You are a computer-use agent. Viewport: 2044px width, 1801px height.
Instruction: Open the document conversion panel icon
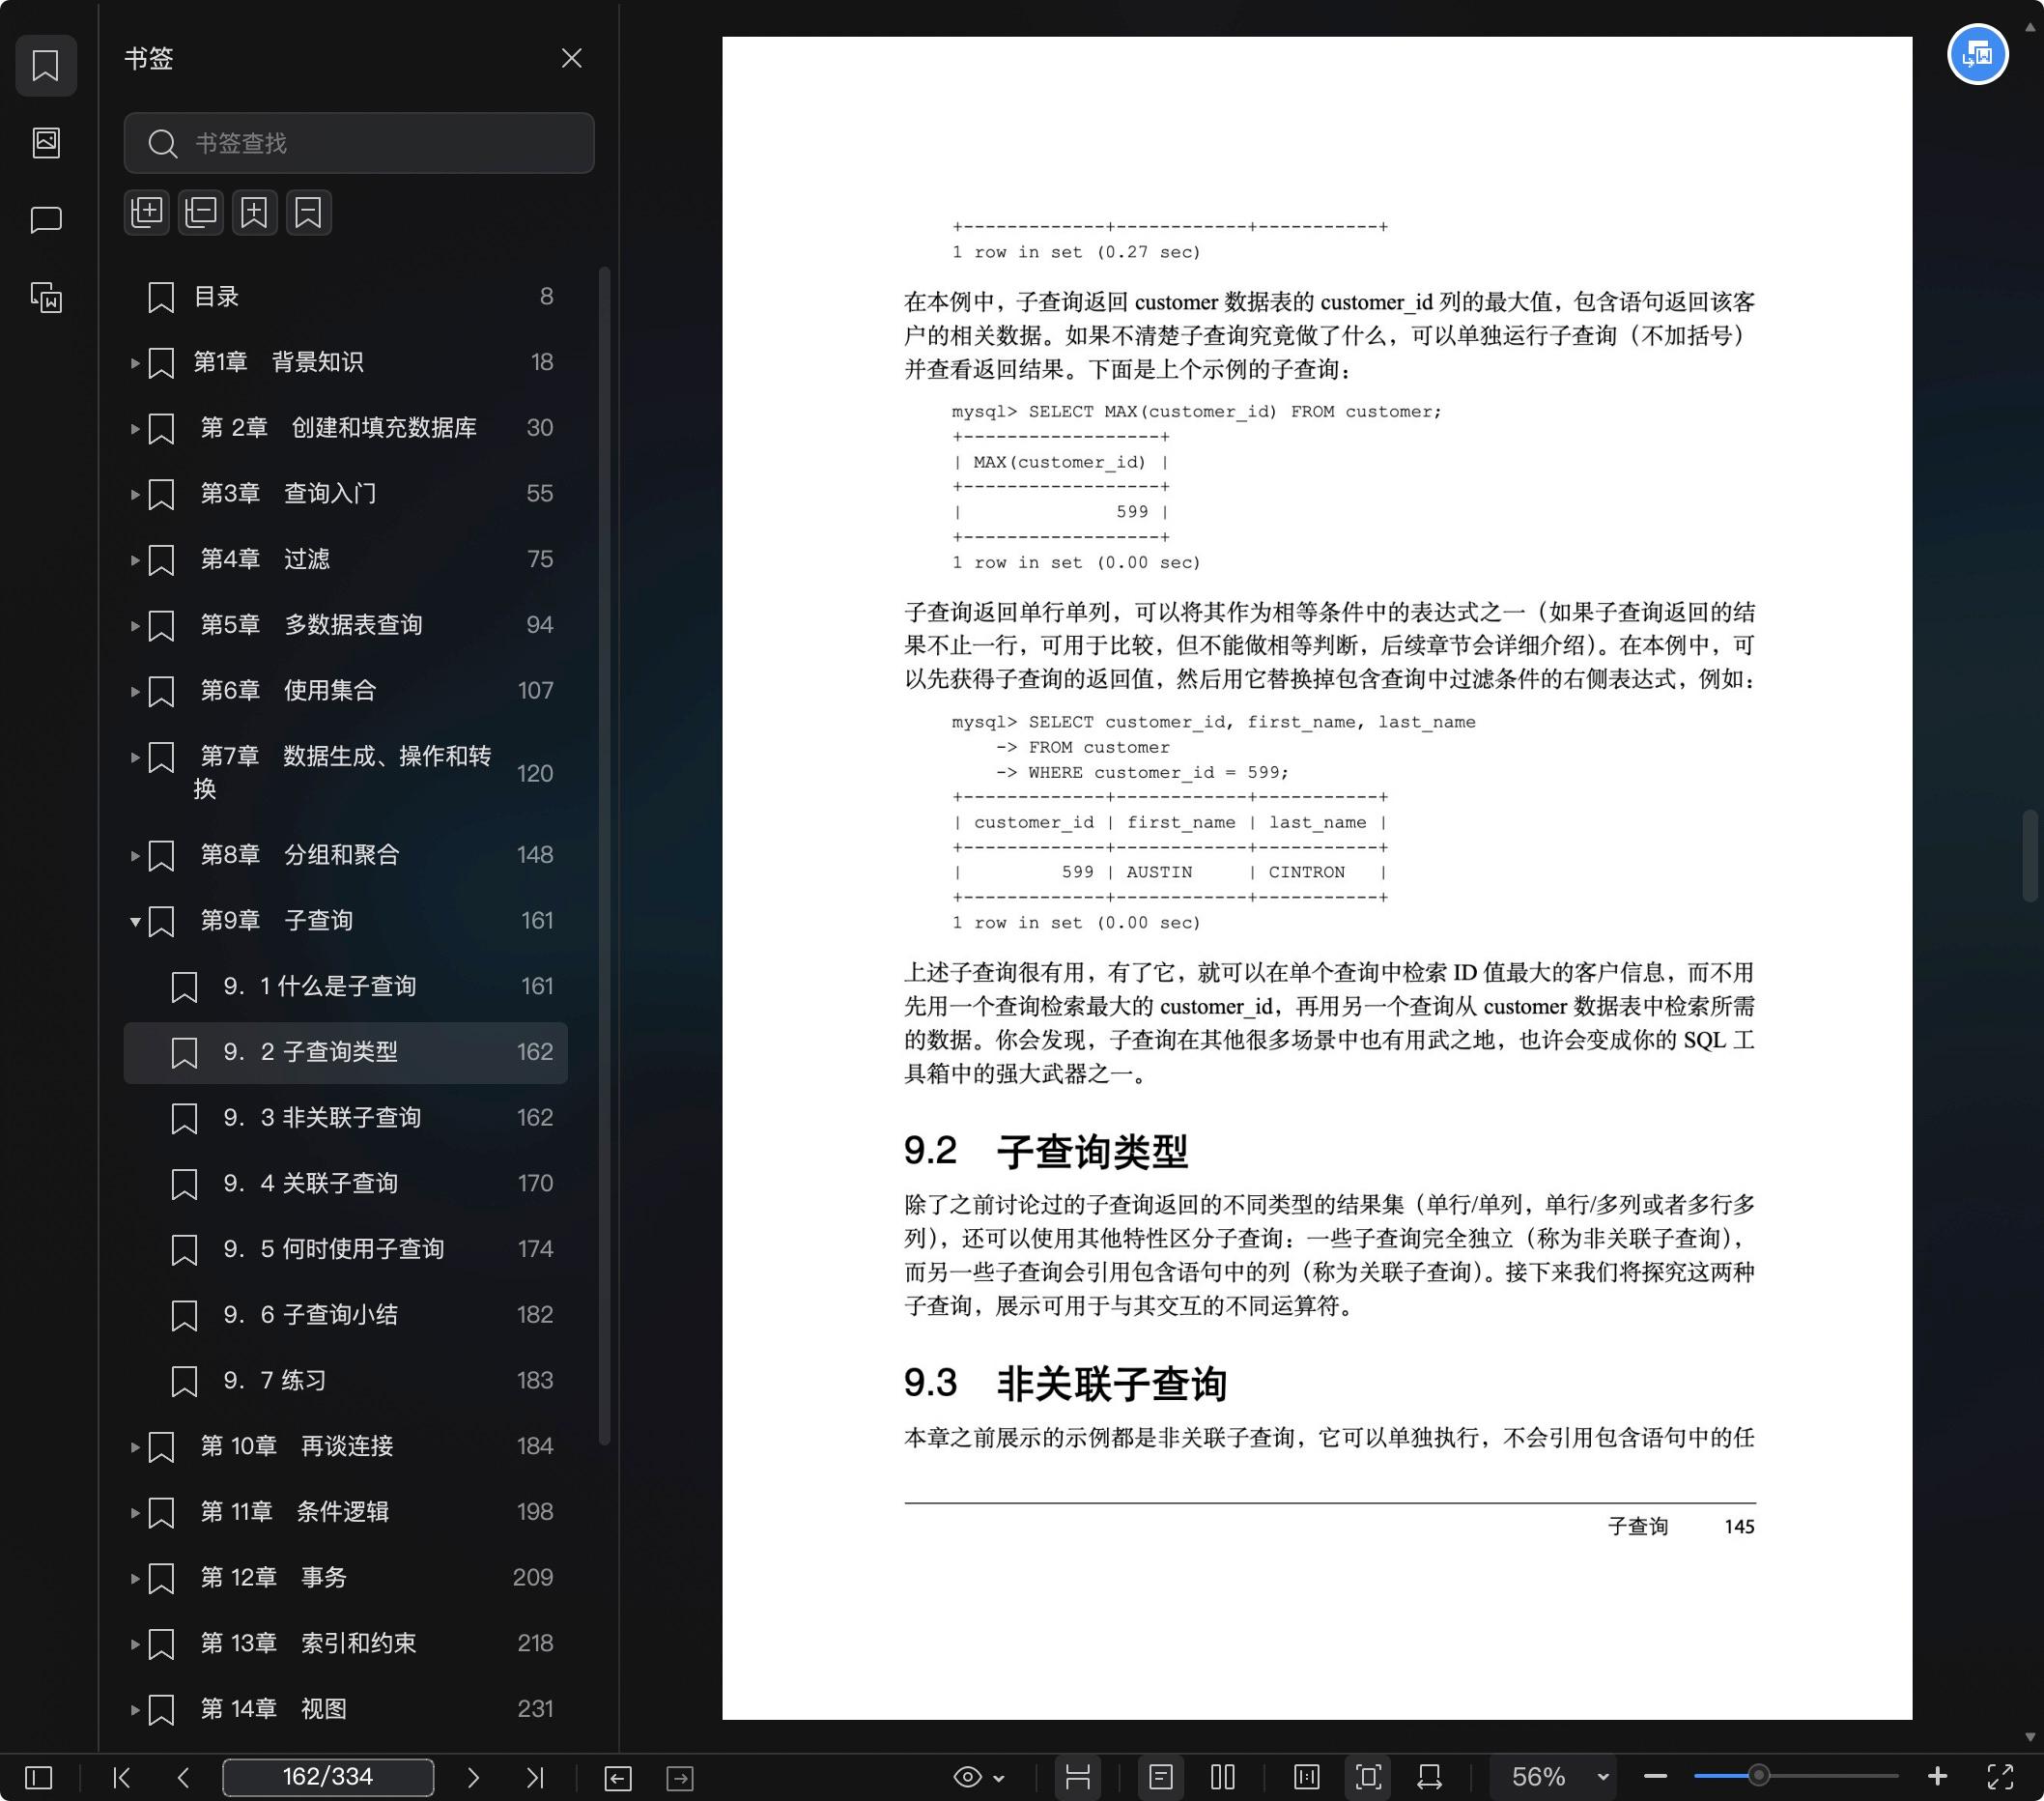point(46,297)
